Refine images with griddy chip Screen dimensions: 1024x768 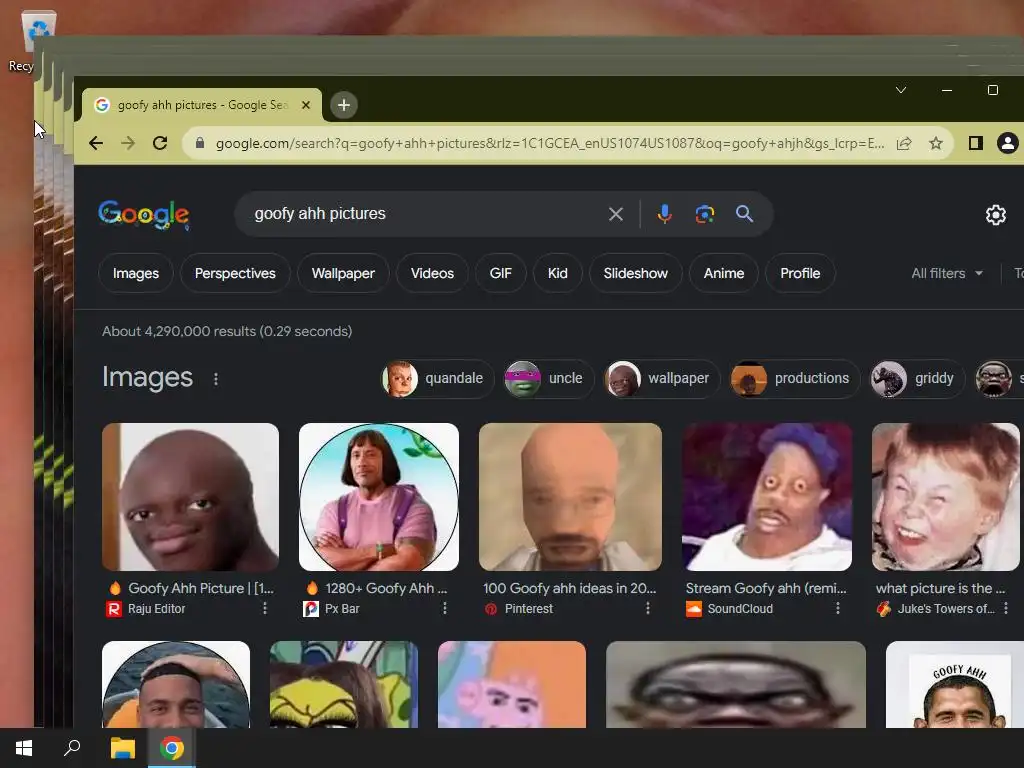point(917,379)
